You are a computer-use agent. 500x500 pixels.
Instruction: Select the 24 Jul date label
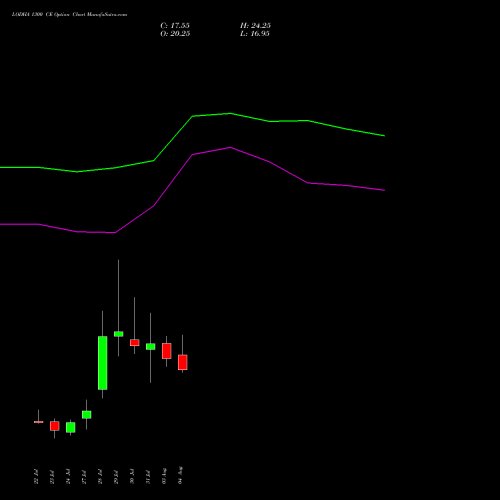68,477
